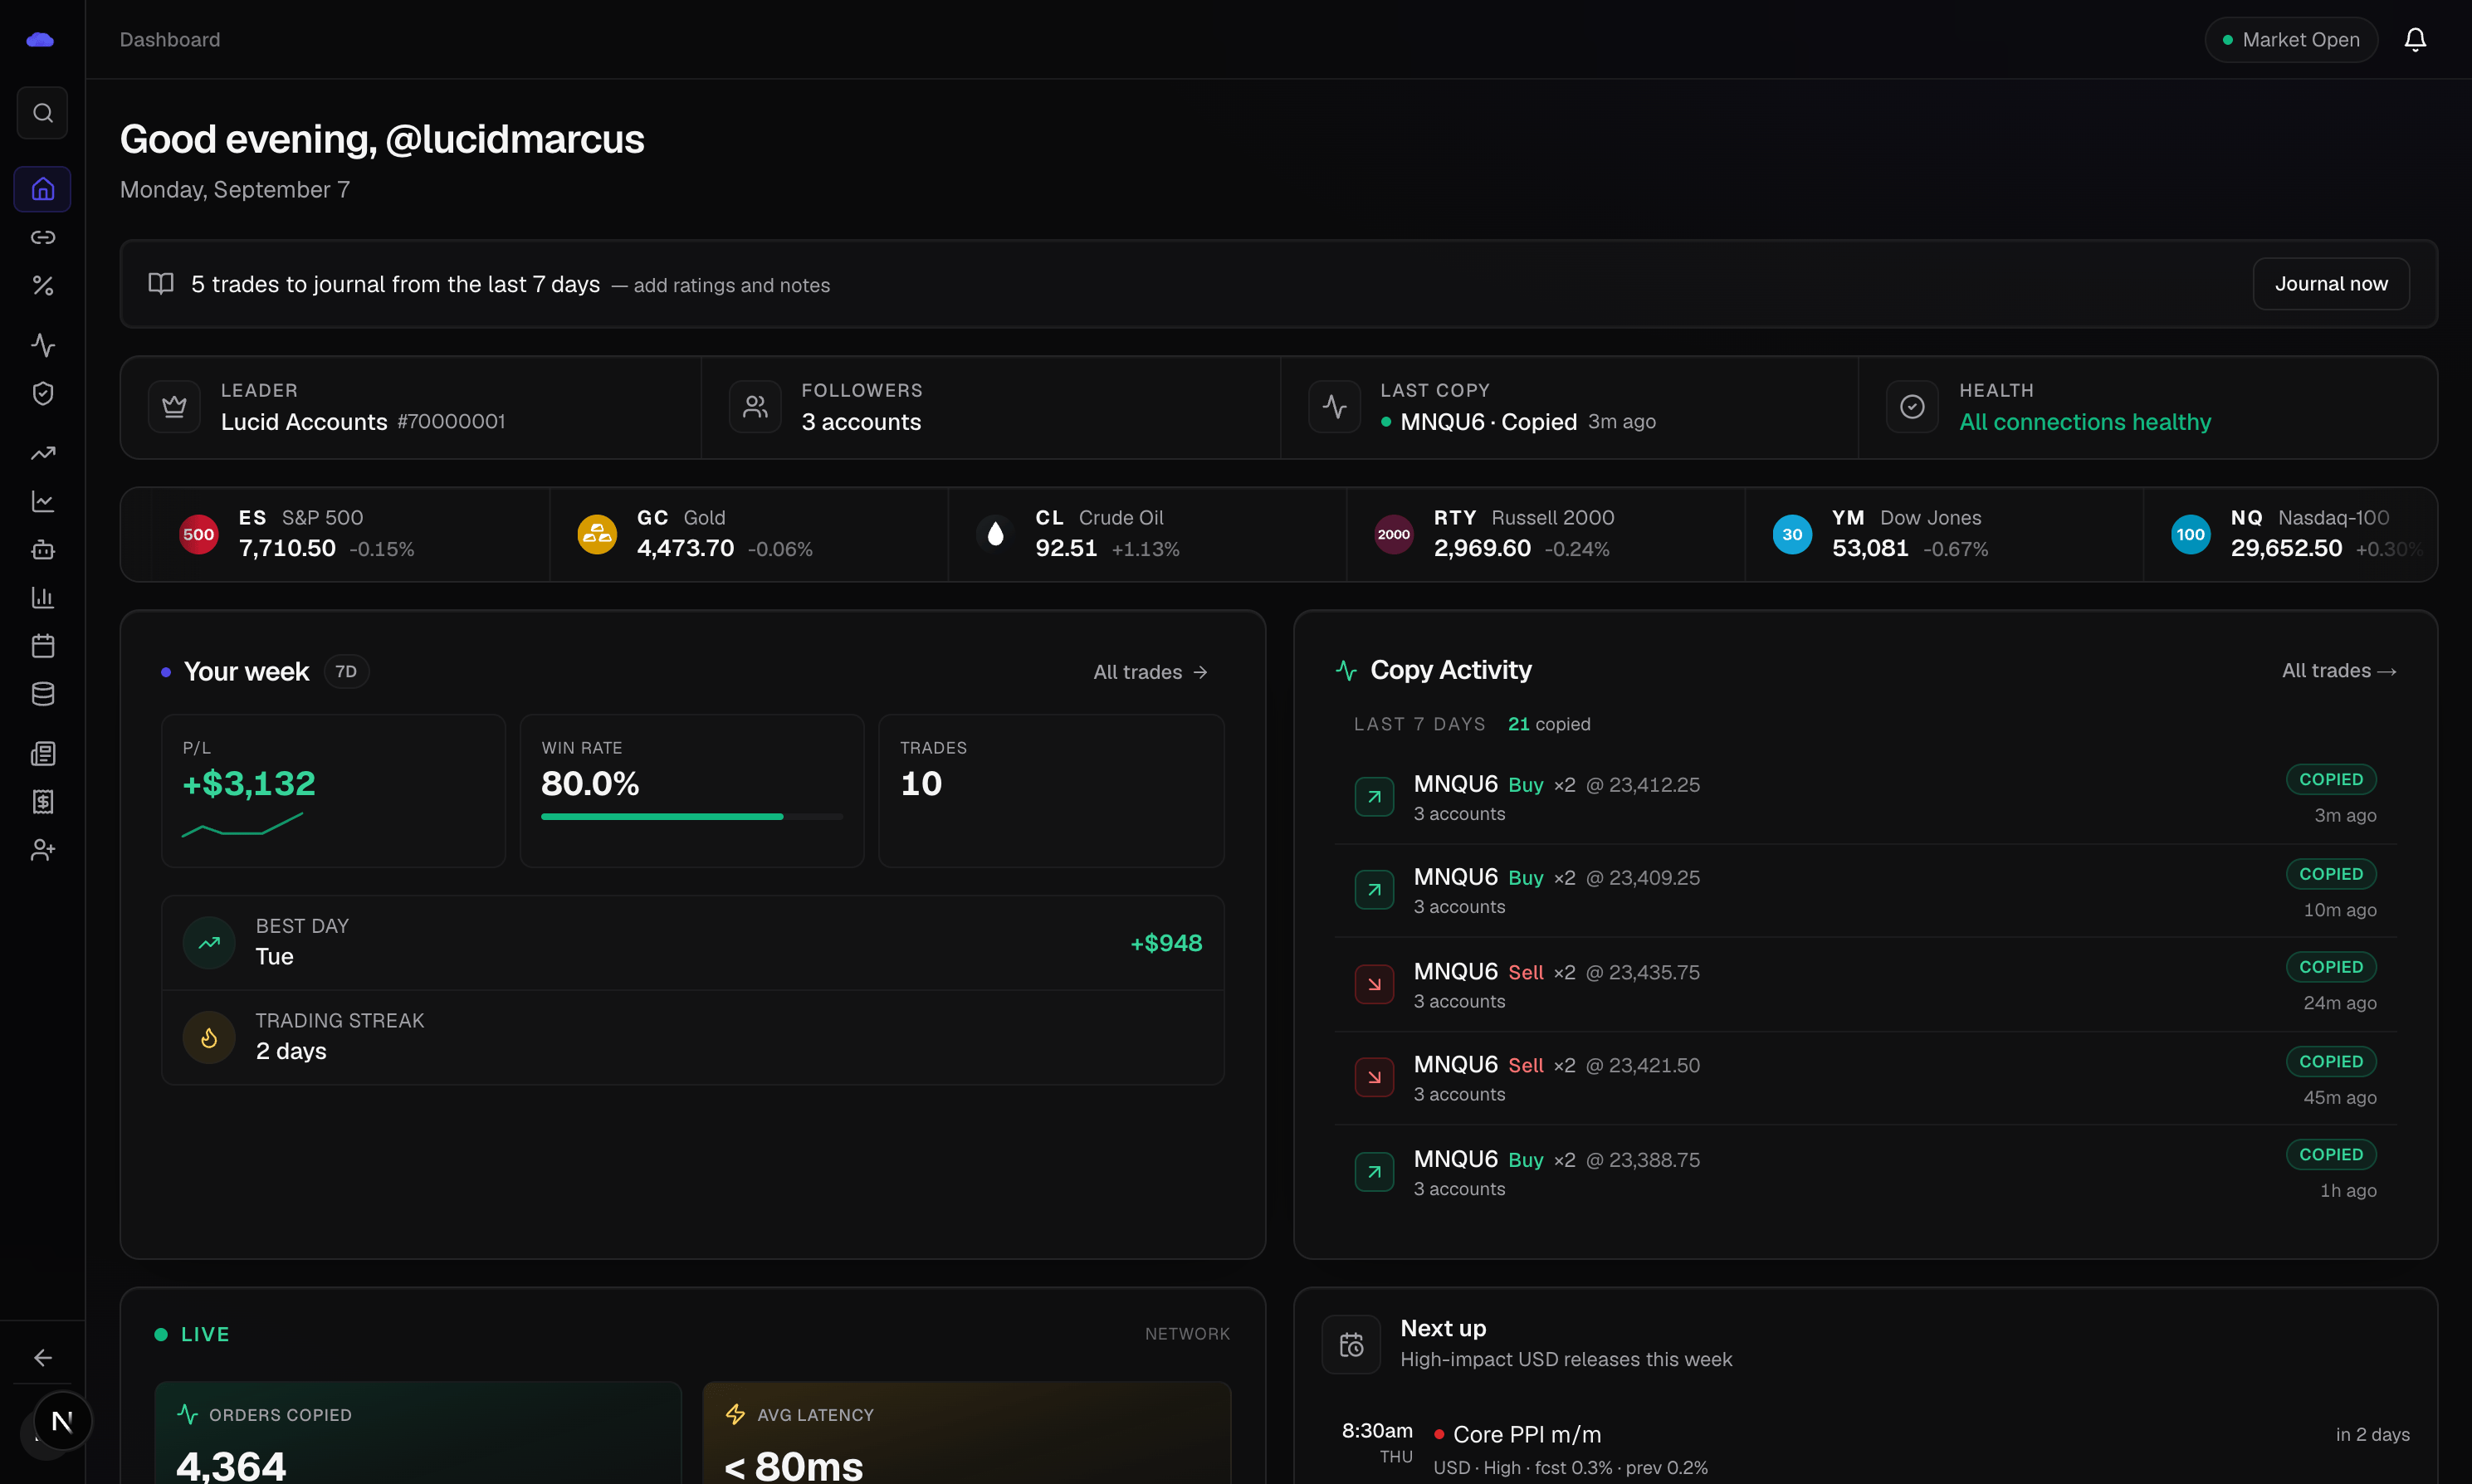Click the Market Open status pill
The width and height of the screenshot is (2472, 1484).
click(x=2291, y=39)
